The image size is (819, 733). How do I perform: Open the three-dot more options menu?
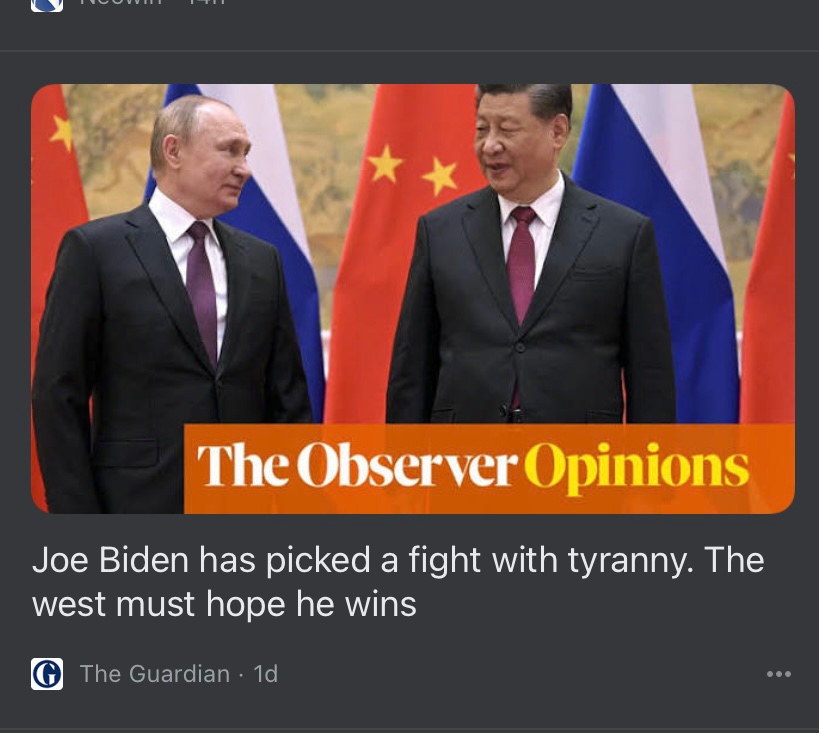[x=778, y=674]
